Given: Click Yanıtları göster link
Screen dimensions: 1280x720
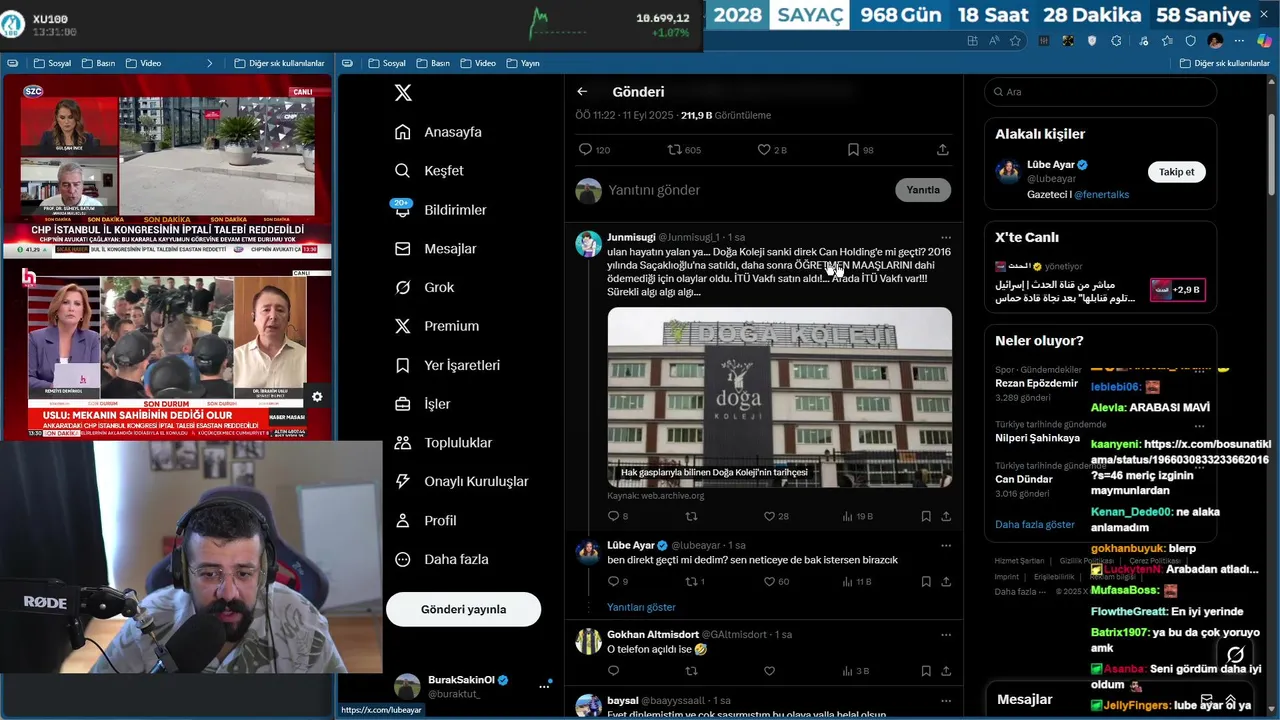Looking at the screenshot, I should coord(641,607).
